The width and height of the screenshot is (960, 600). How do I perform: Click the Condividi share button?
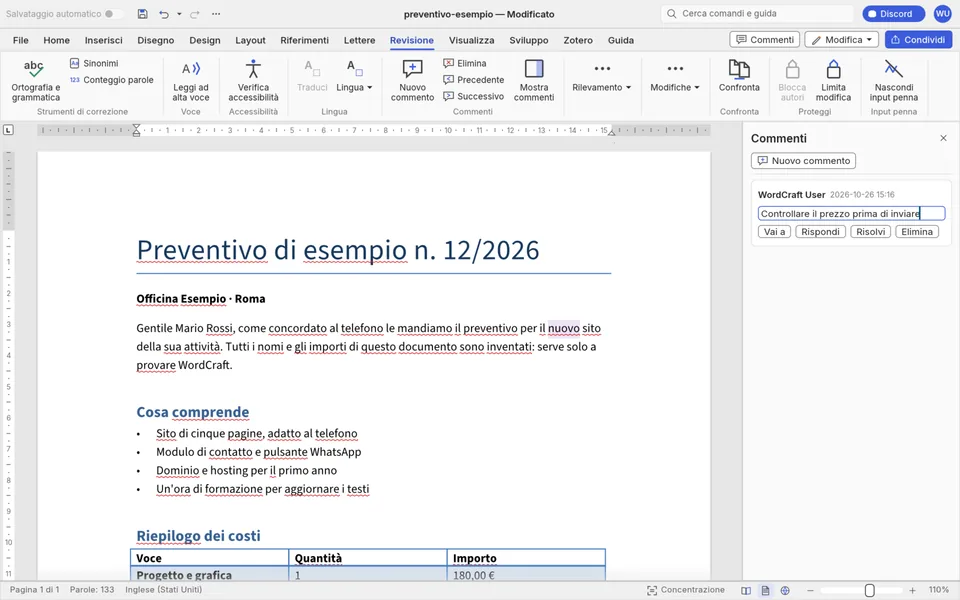(x=918, y=39)
